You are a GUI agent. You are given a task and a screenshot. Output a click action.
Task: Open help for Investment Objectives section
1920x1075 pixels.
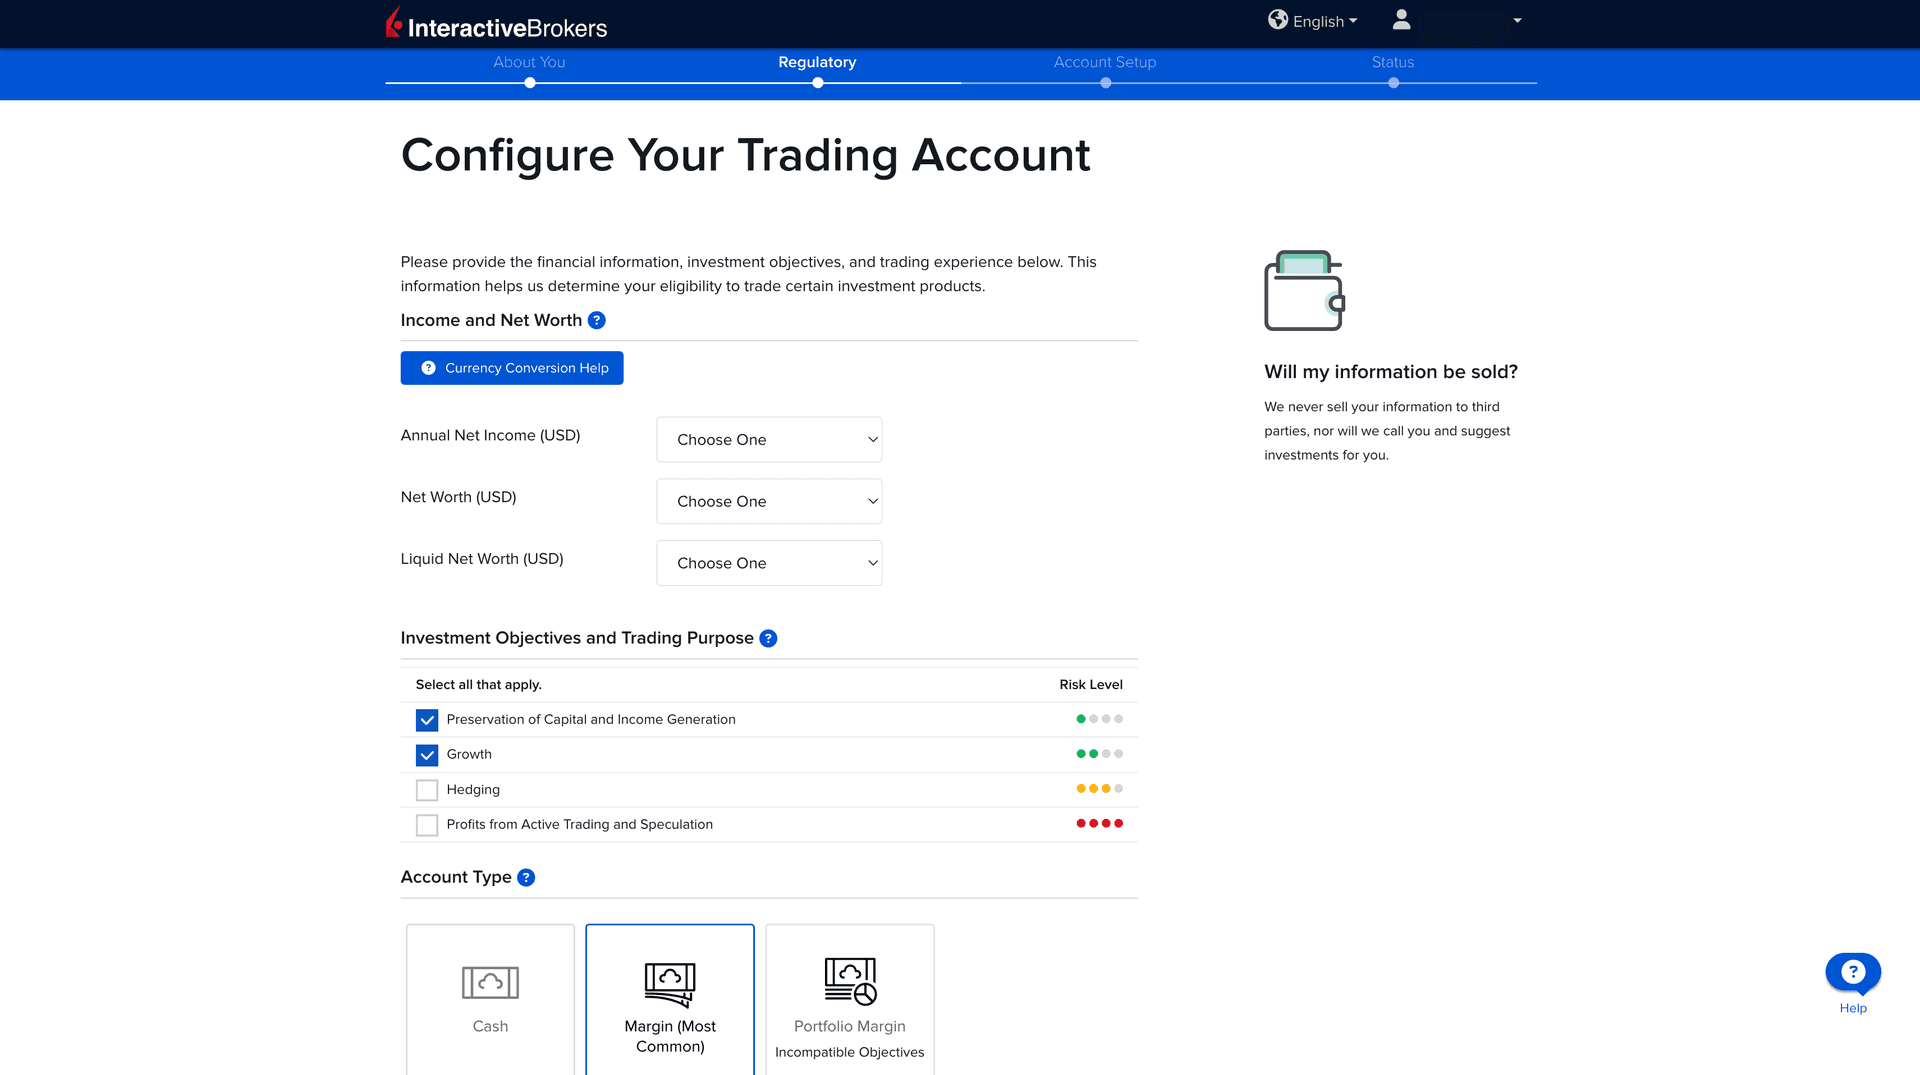[768, 638]
